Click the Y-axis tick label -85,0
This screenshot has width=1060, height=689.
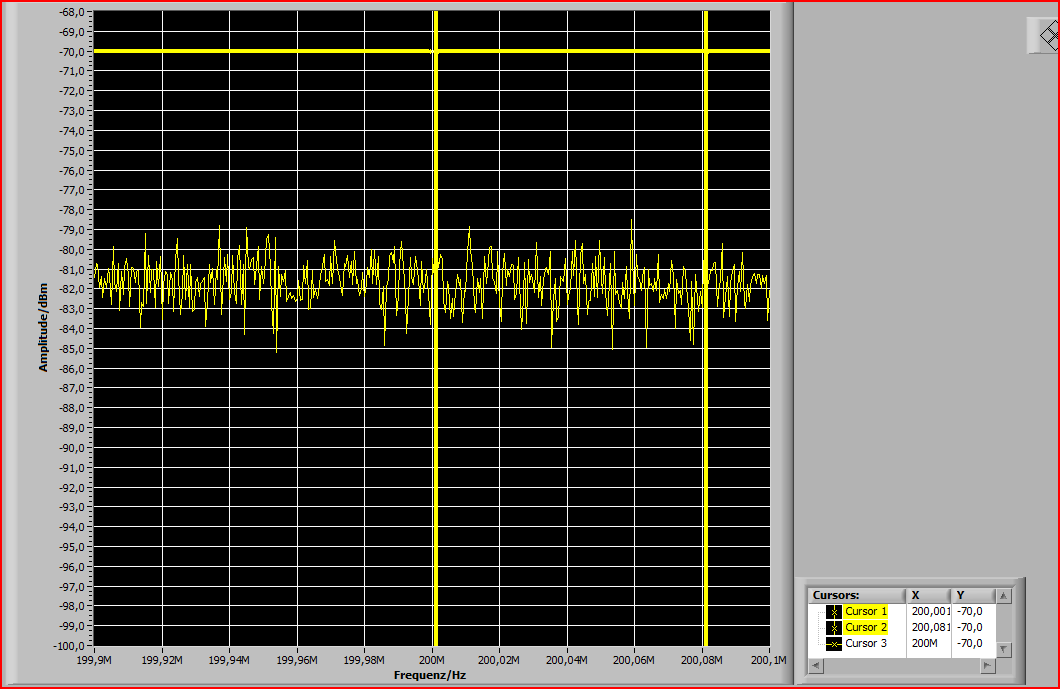point(72,349)
